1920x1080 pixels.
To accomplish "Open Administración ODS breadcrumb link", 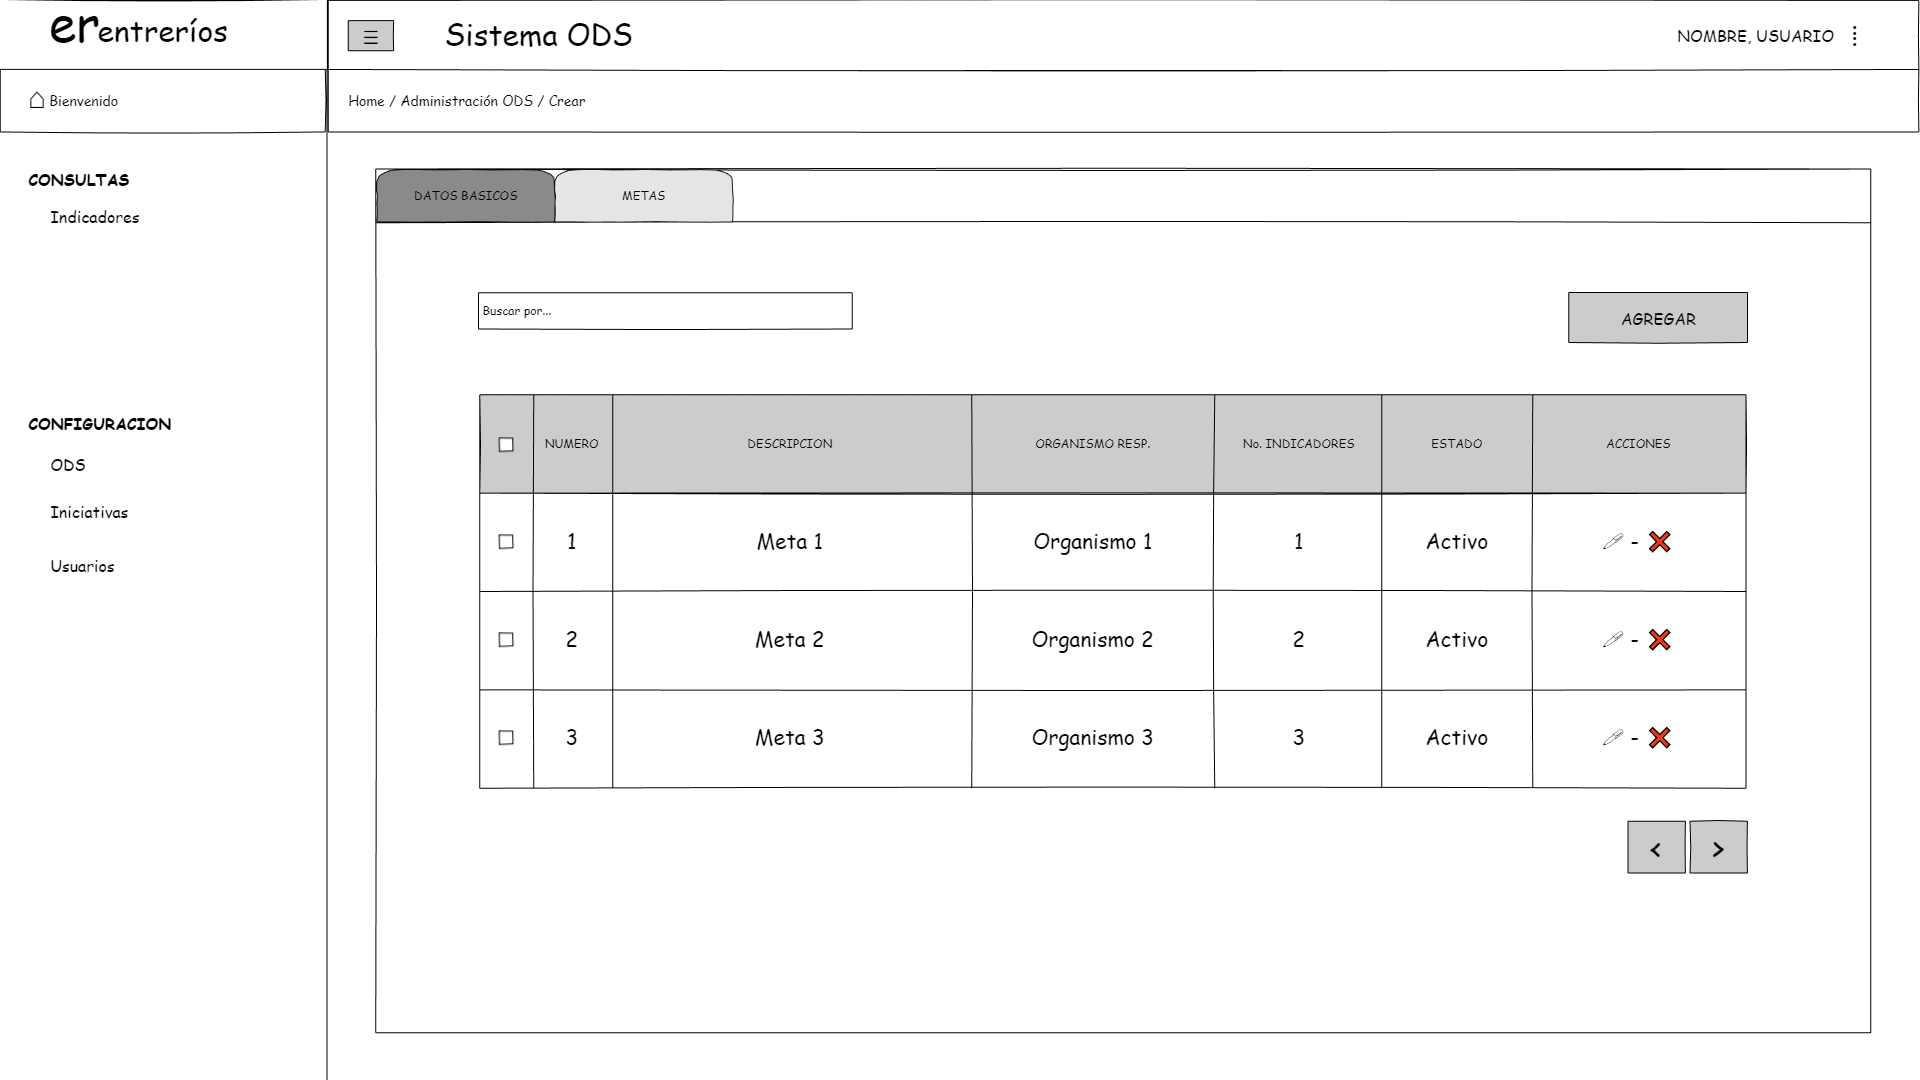I will (466, 101).
